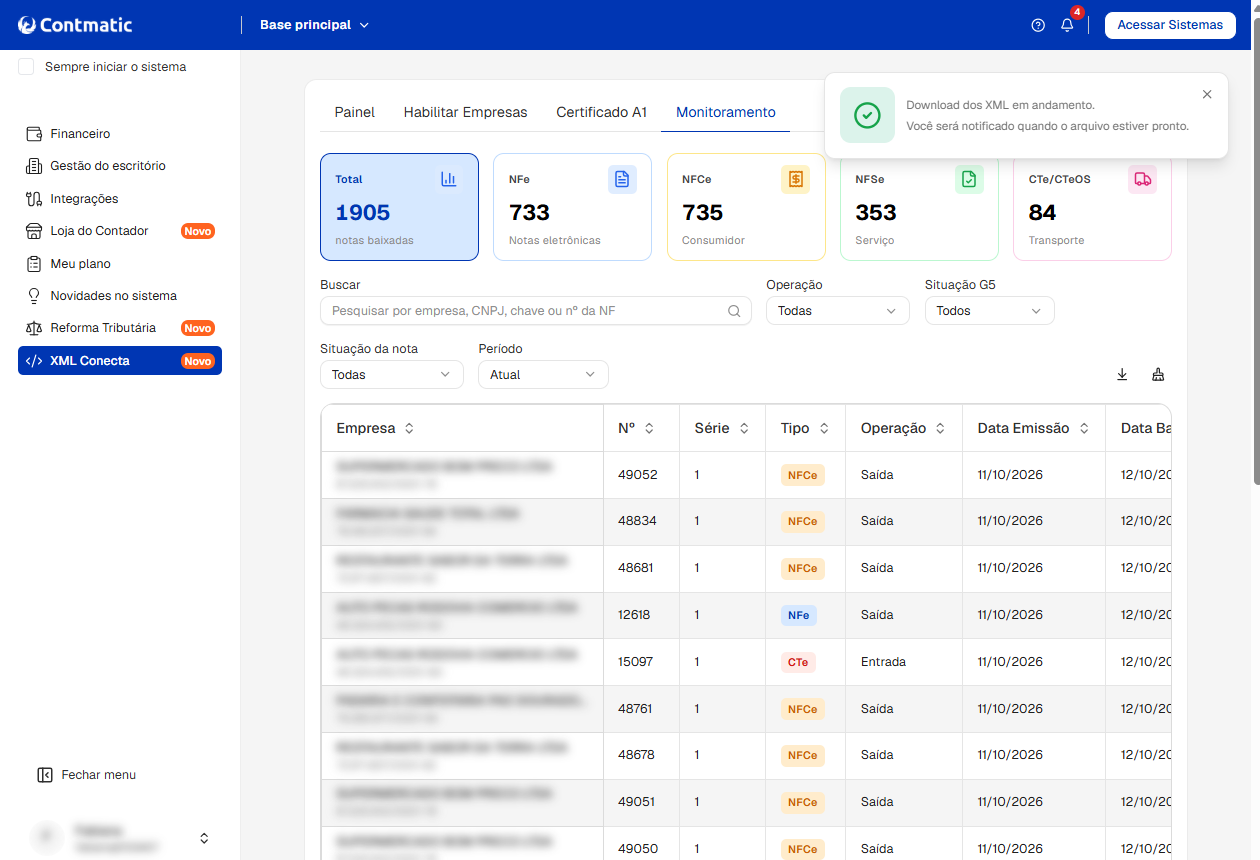Sort the table by Tipo
This screenshot has height=860, width=1260.
tap(824, 428)
